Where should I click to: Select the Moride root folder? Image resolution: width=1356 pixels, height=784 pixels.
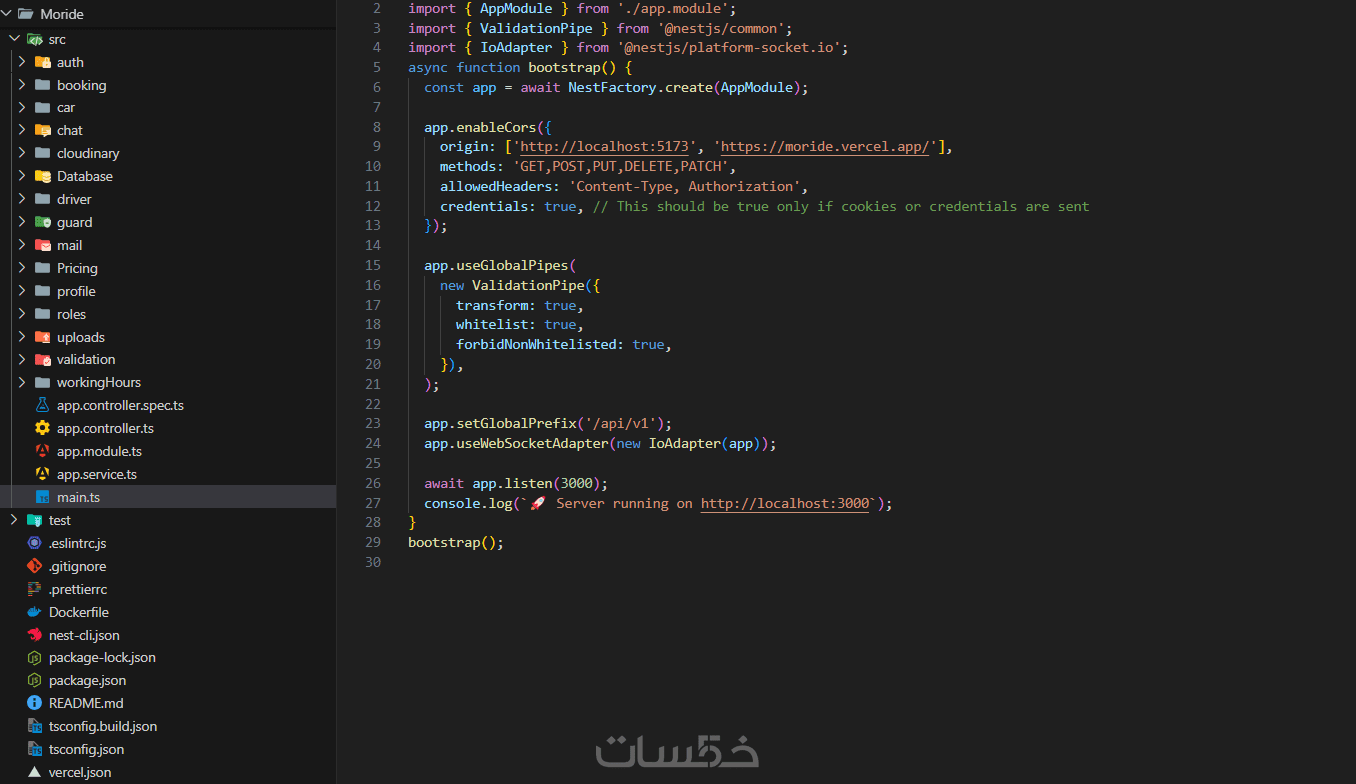point(168,14)
